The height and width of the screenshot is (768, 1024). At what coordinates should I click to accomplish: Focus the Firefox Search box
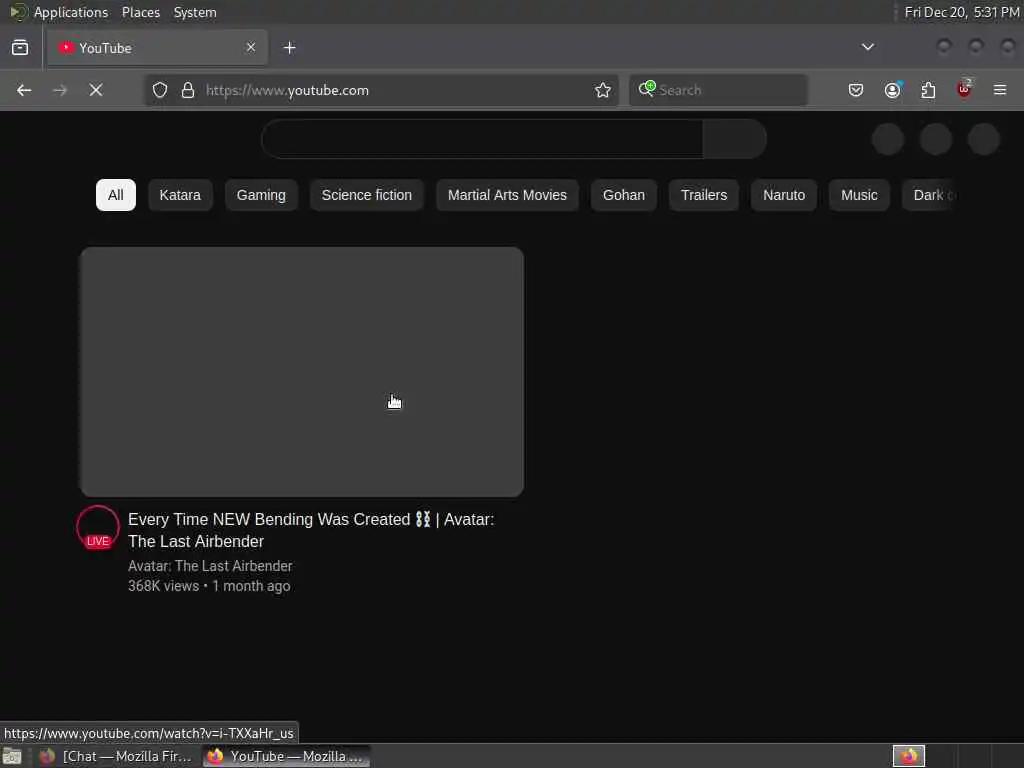pyautogui.click(x=718, y=90)
